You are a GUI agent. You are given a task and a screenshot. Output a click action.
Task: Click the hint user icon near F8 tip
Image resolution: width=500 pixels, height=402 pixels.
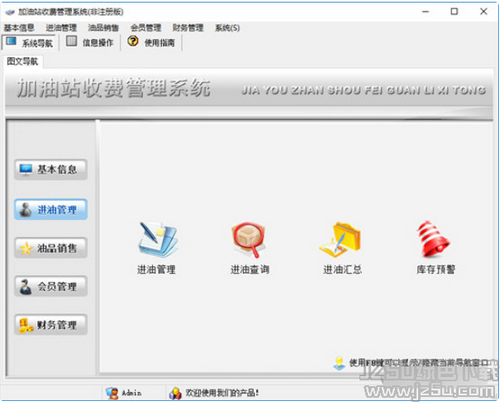click(x=339, y=363)
